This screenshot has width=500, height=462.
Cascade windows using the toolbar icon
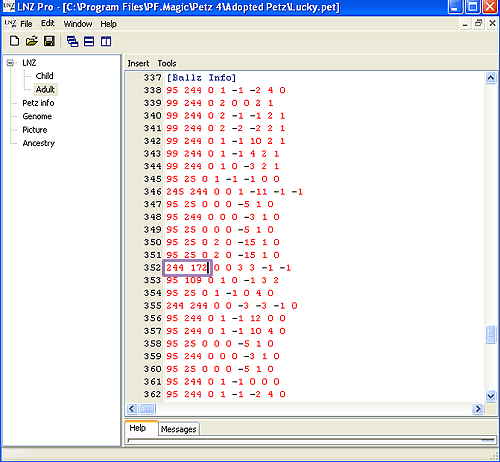coord(72,41)
